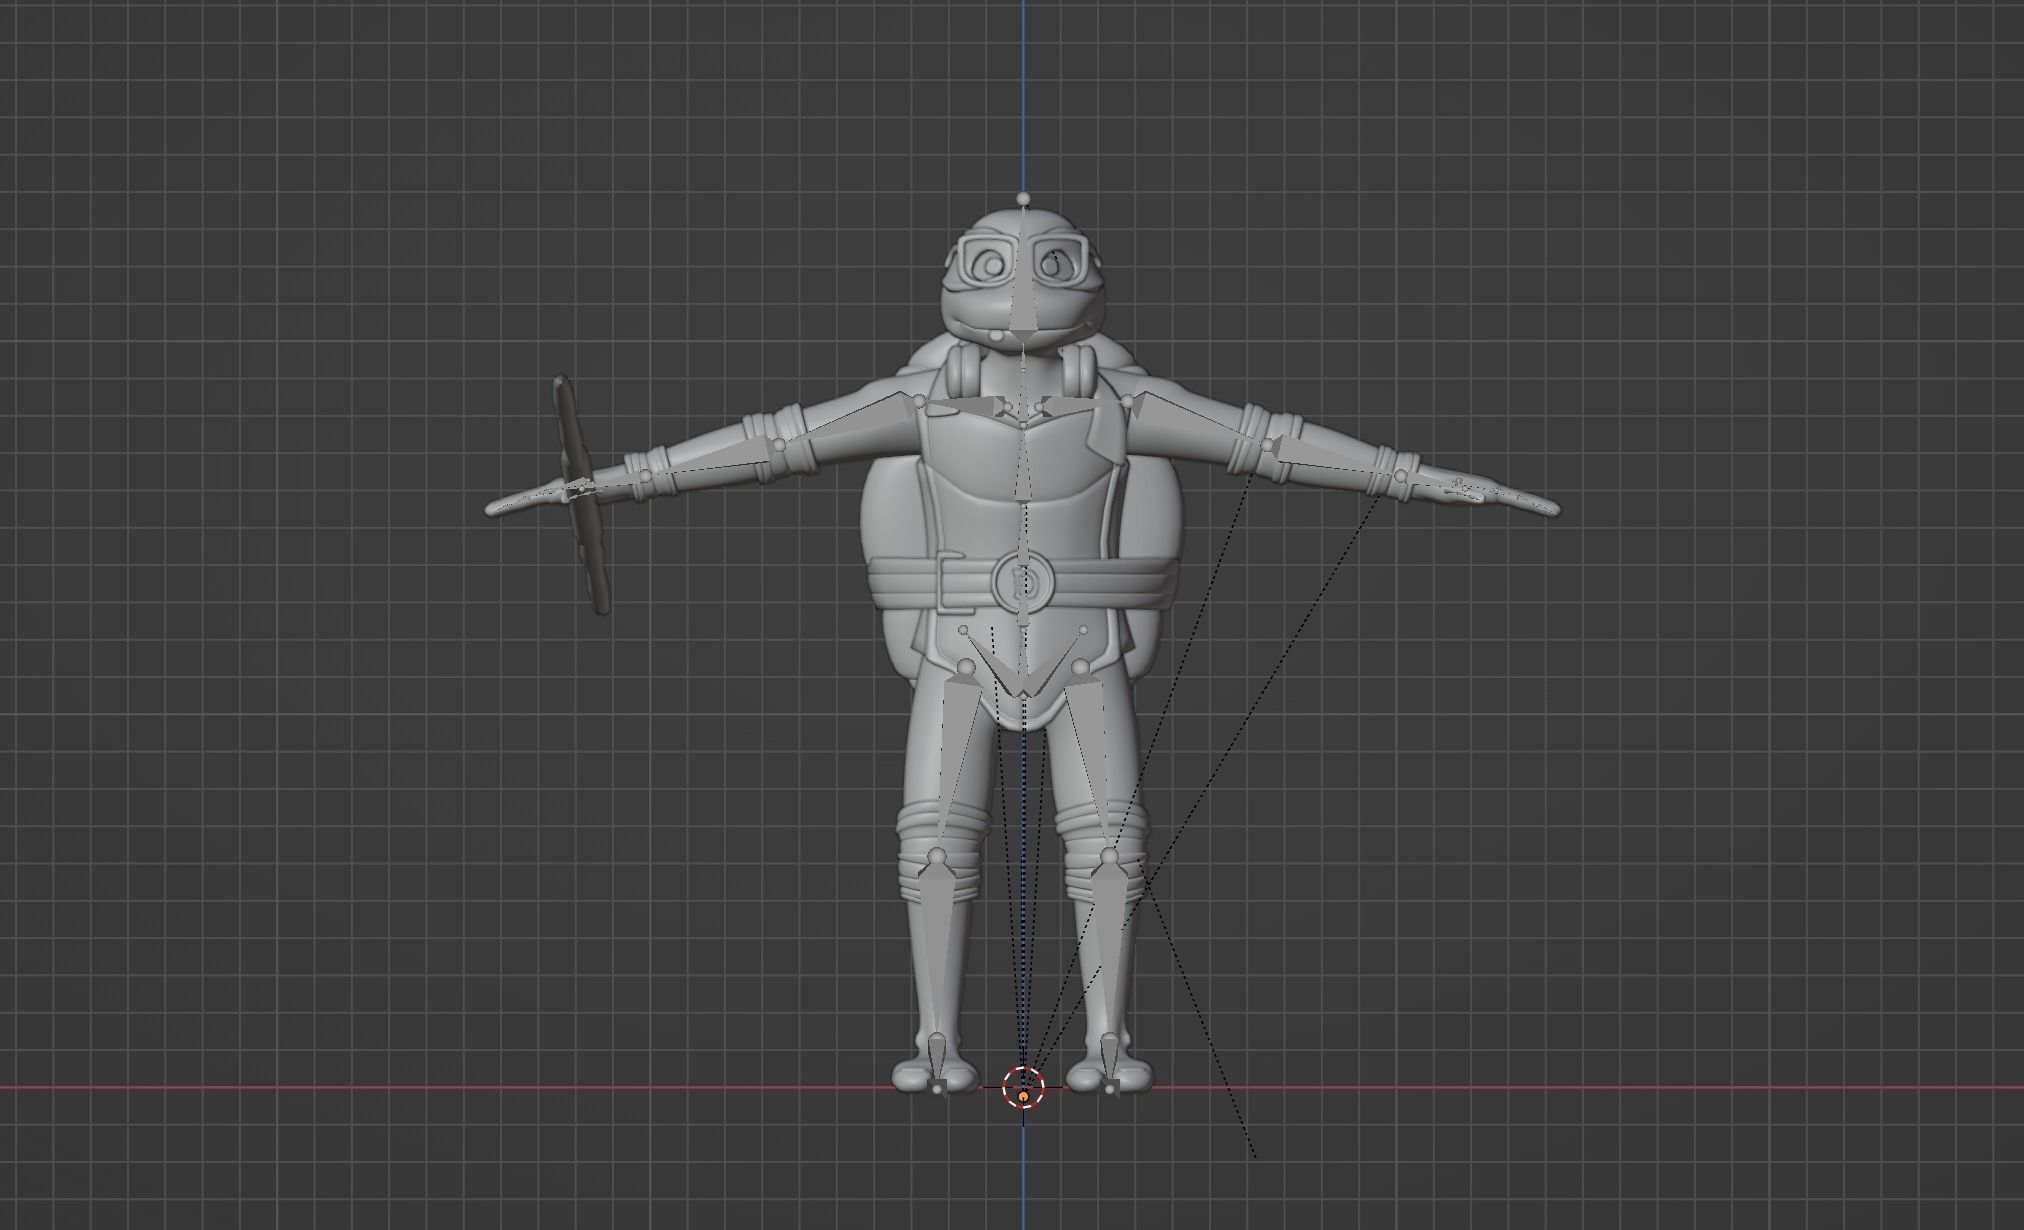Select the elbow joint of the staff-holding arm

[x=779, y=446]
